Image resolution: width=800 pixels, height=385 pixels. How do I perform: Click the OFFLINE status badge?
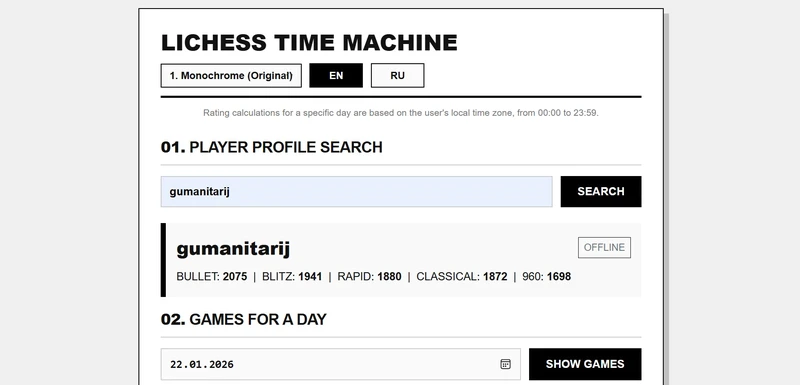tap(604, 247)
